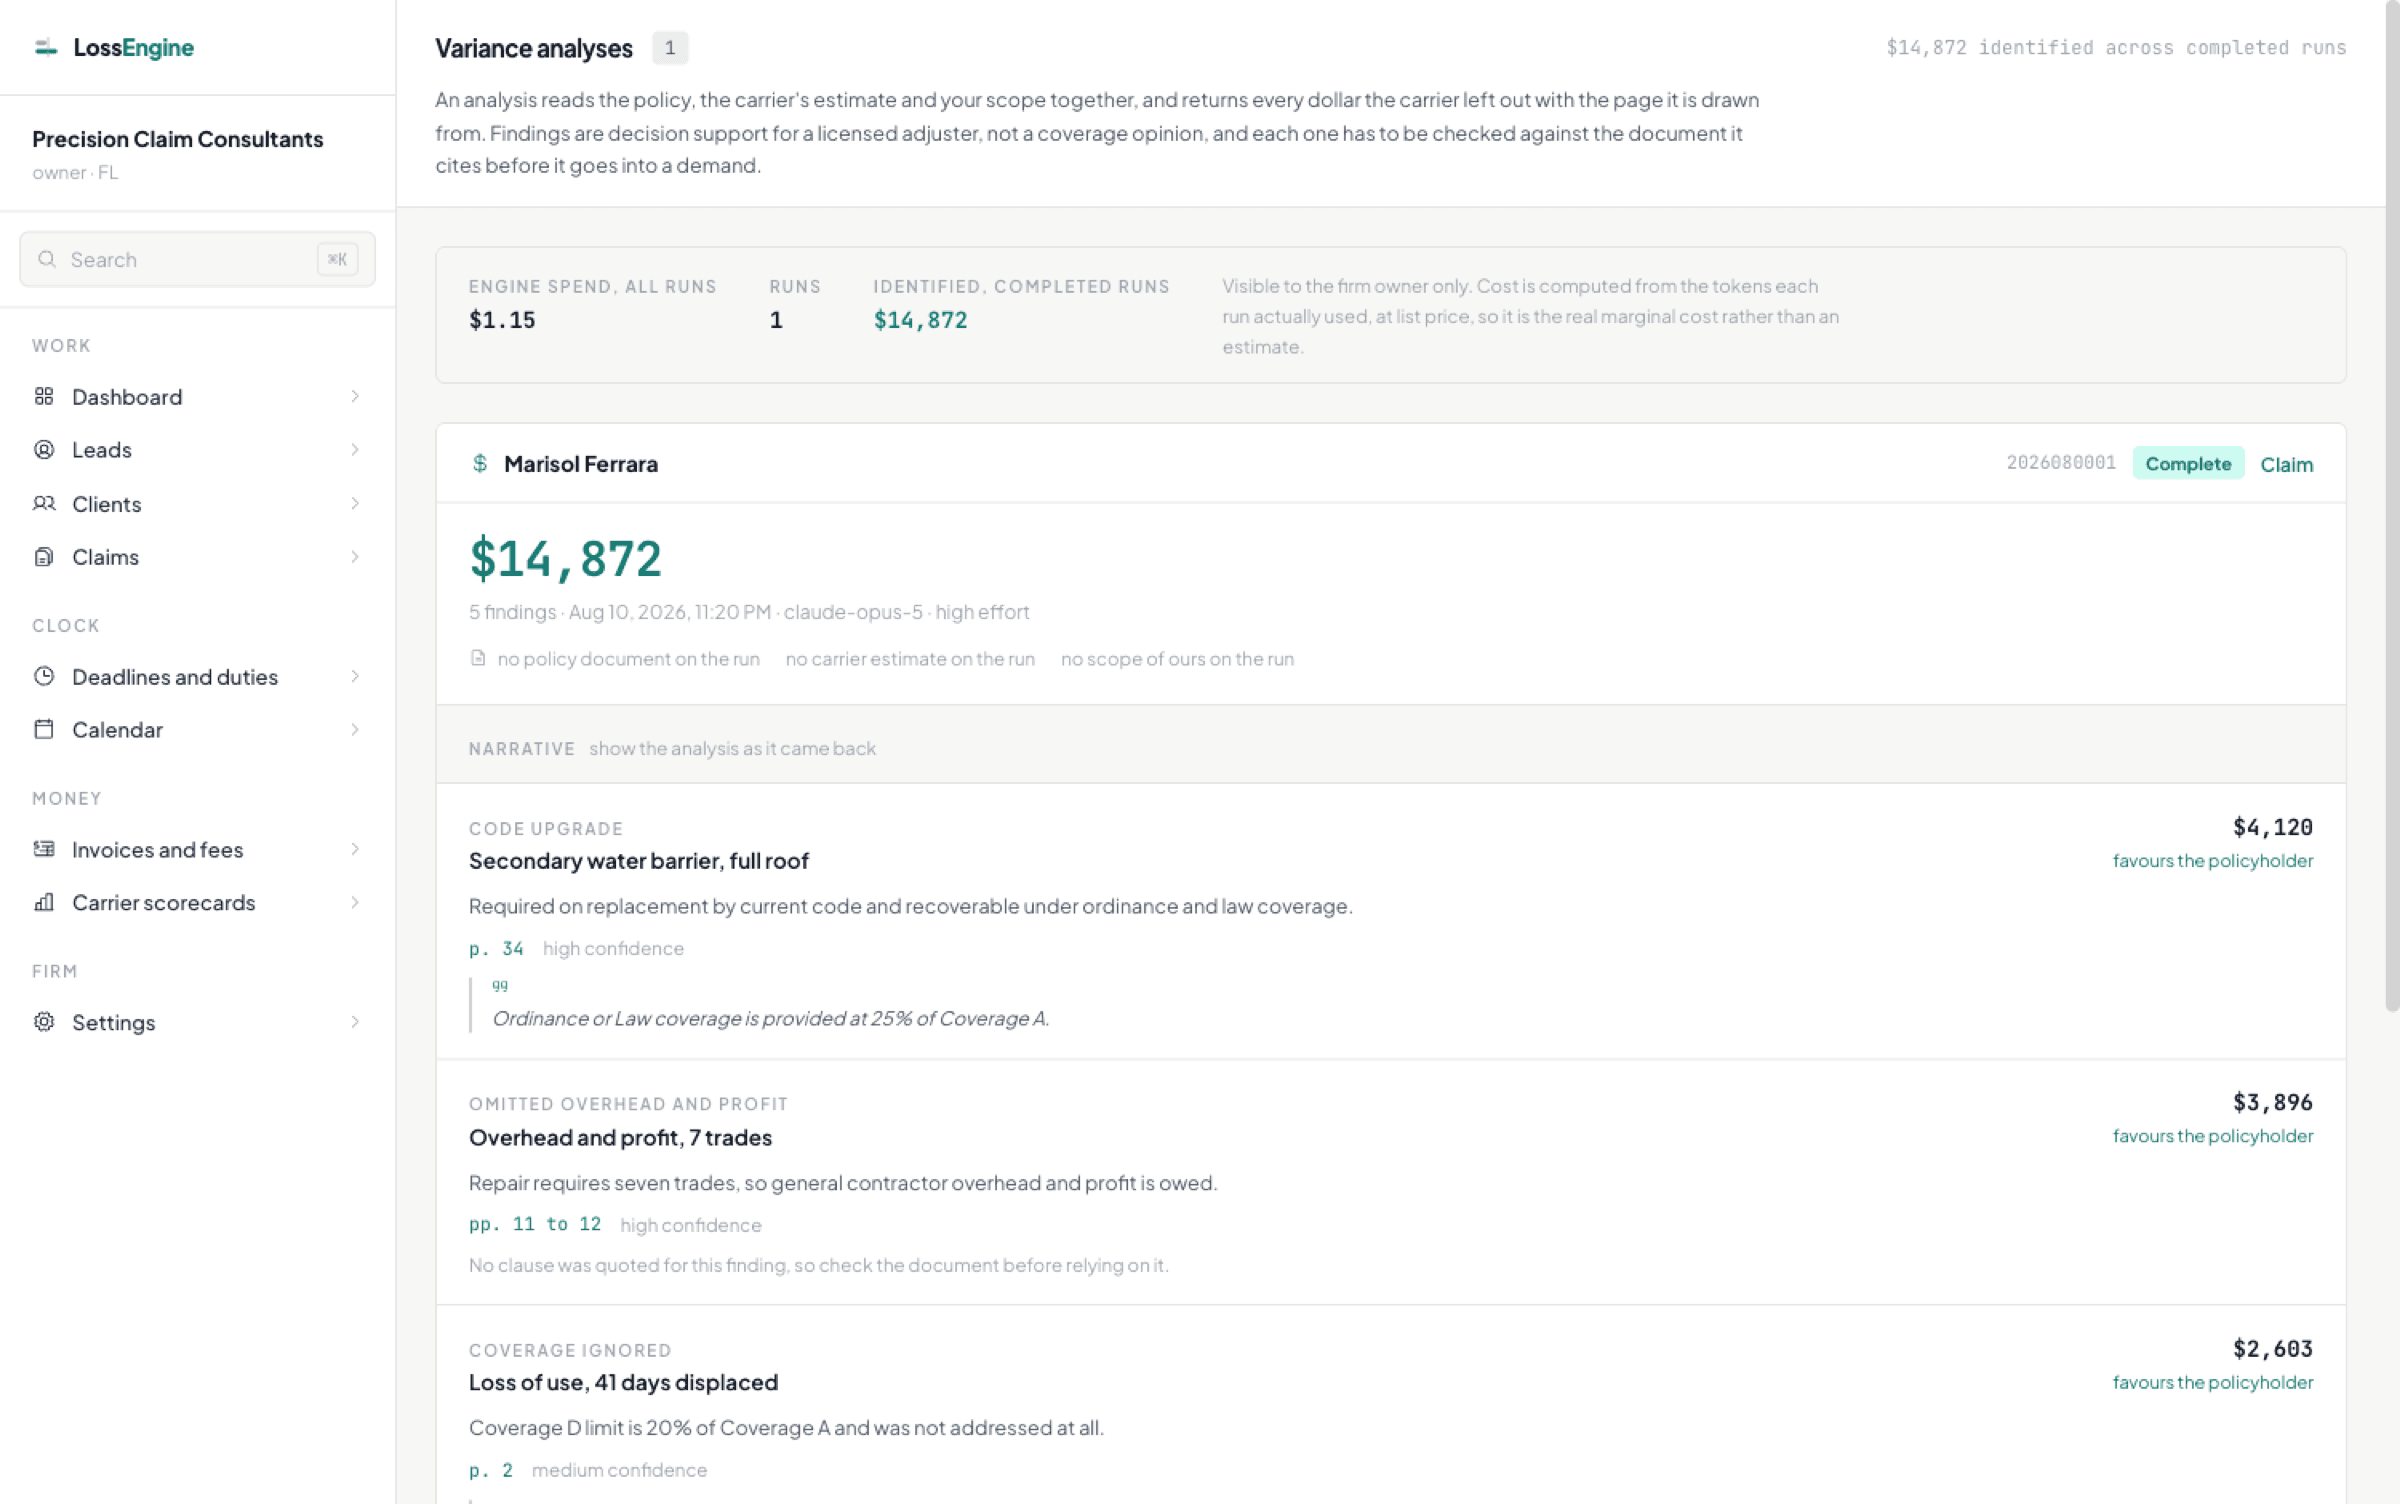The image size is (2400, 1504).
Task: Click the Calendar icon in sidebar
Action: pos(44,730)
